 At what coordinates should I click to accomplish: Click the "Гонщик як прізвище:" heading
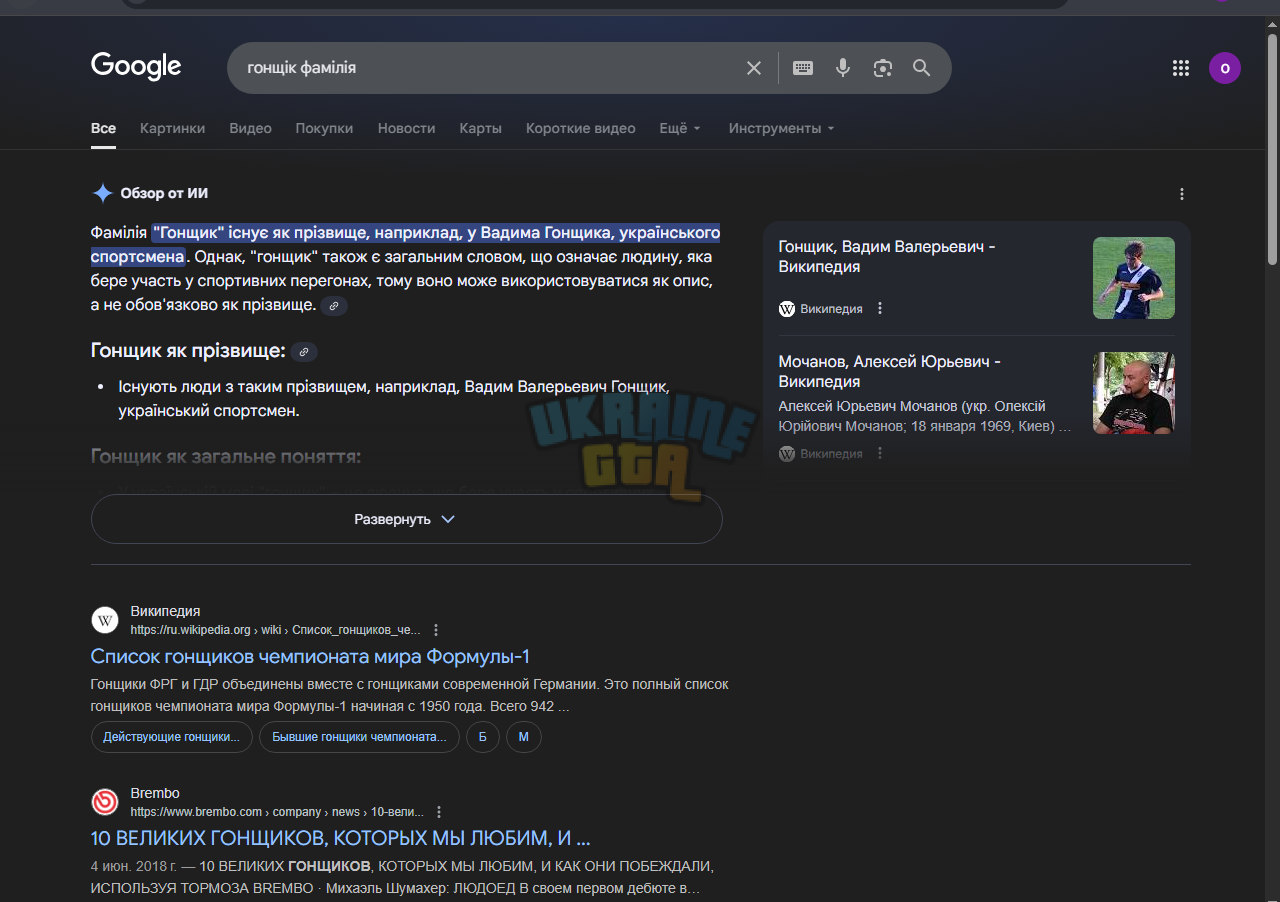pyautogui.click(x=188, y=351)
